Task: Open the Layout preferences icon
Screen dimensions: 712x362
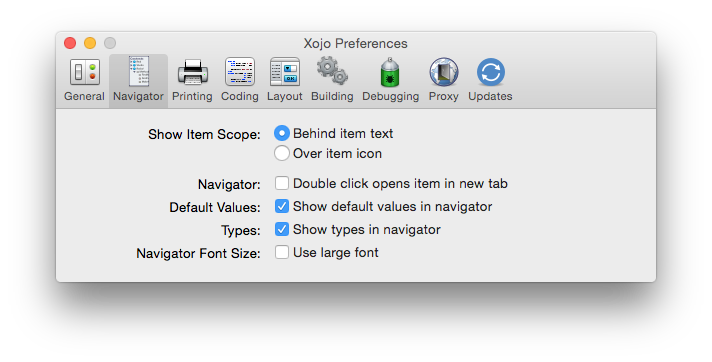Action: click(x=285, y=72)
